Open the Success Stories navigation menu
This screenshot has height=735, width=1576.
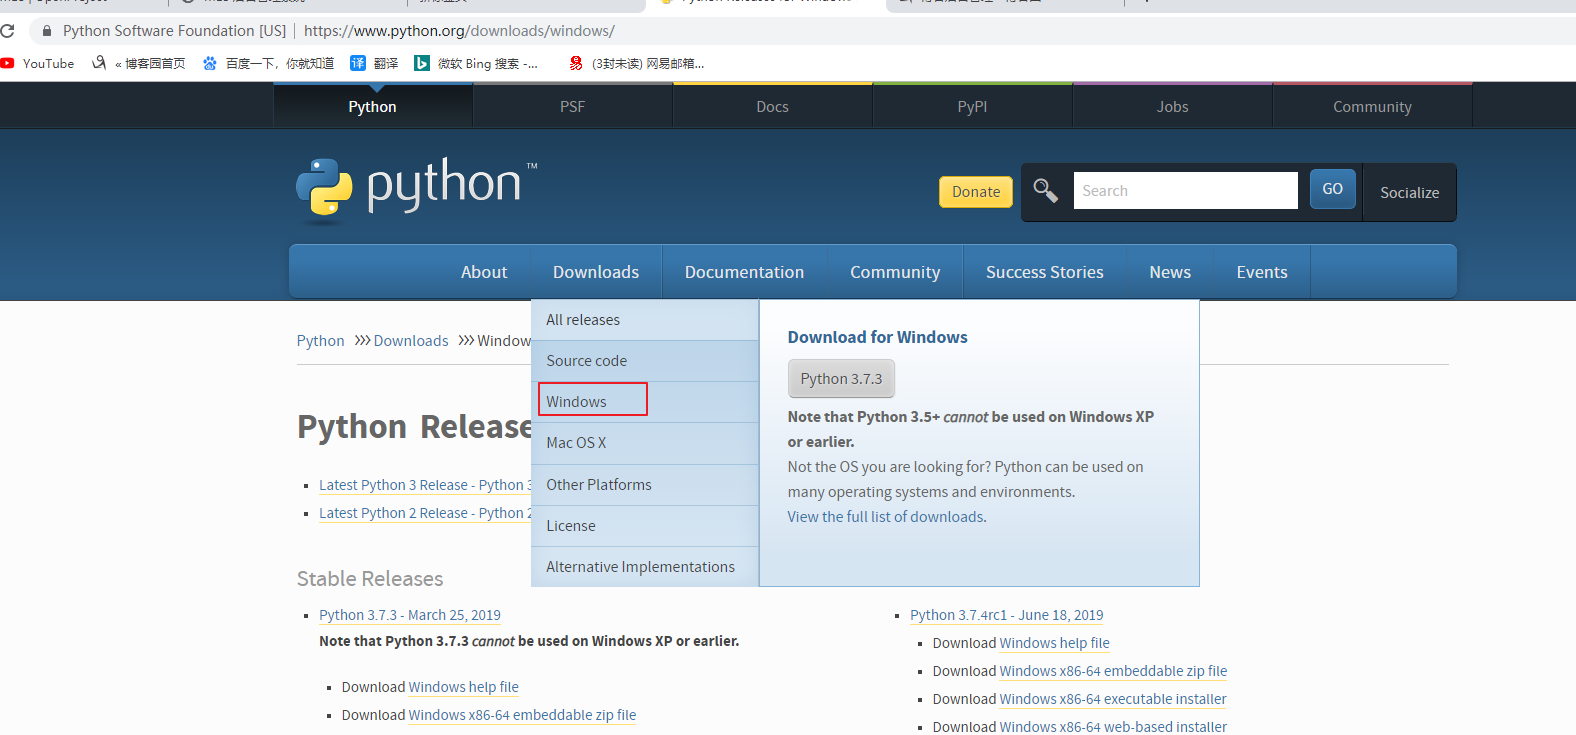click(x=1045, y=272)
